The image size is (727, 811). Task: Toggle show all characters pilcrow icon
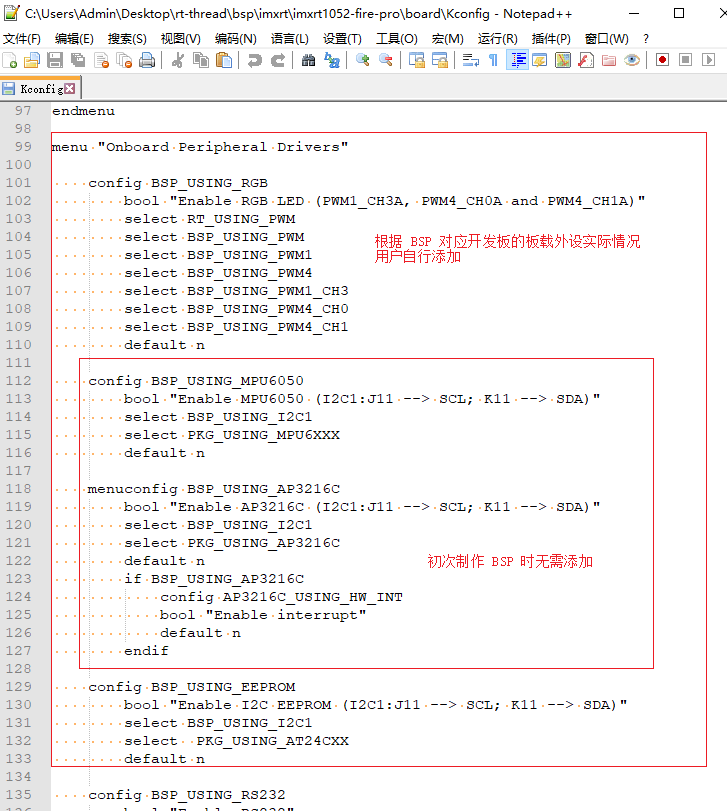tap(493, 60)
